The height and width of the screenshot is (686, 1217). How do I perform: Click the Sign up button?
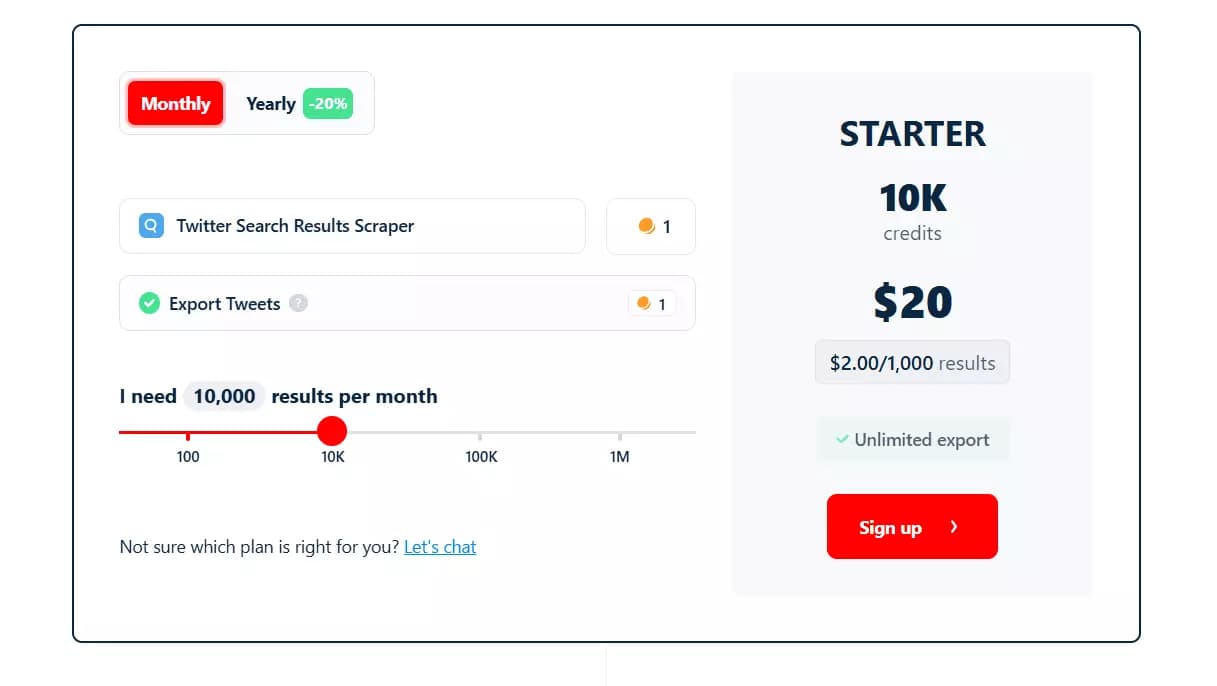tap(911, 527)
